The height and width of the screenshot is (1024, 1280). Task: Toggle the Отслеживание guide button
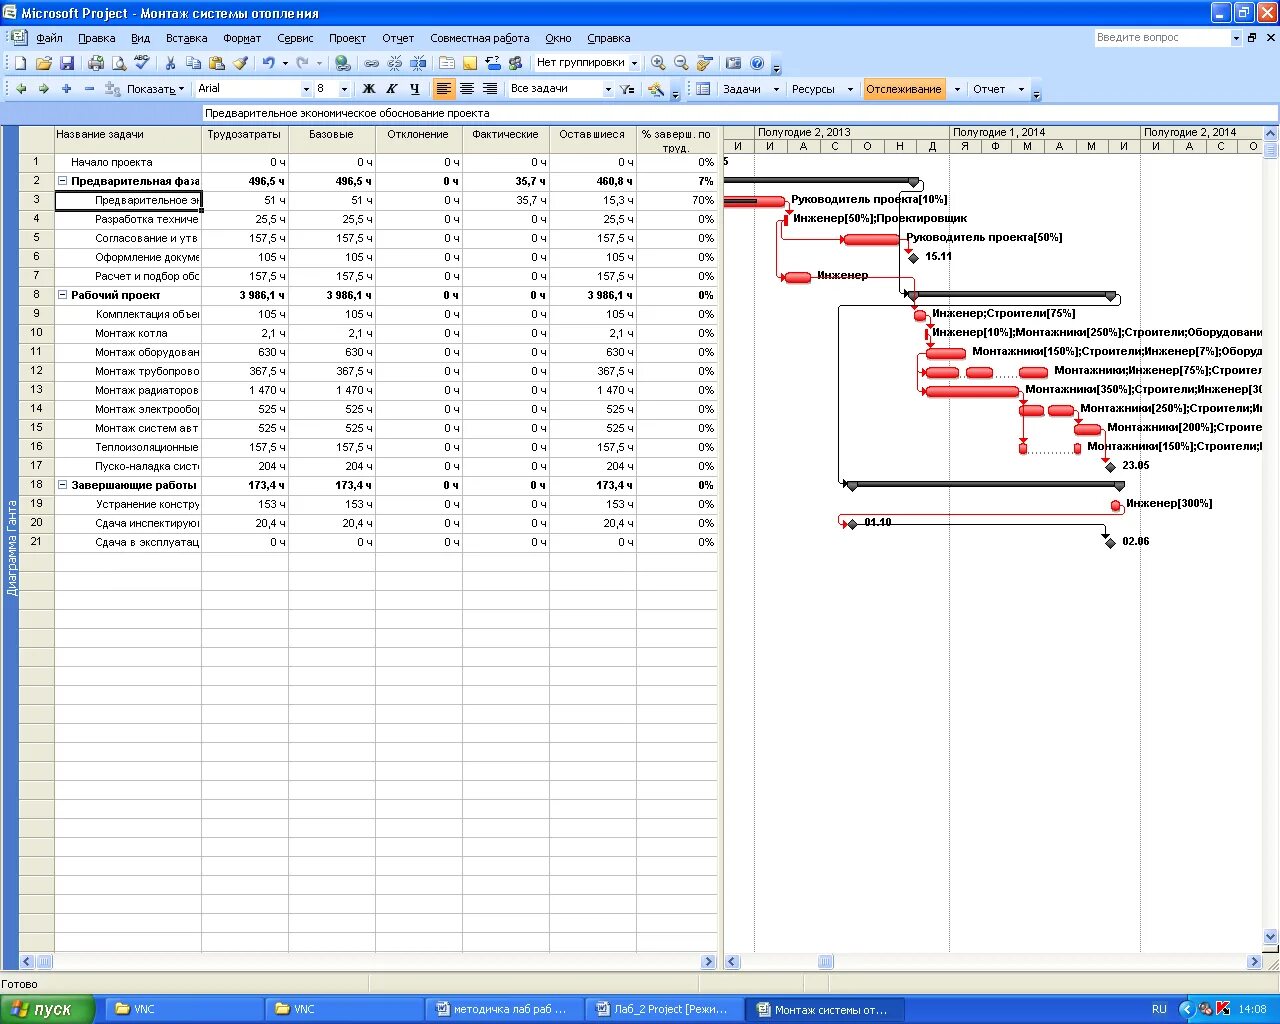point(904,89)
